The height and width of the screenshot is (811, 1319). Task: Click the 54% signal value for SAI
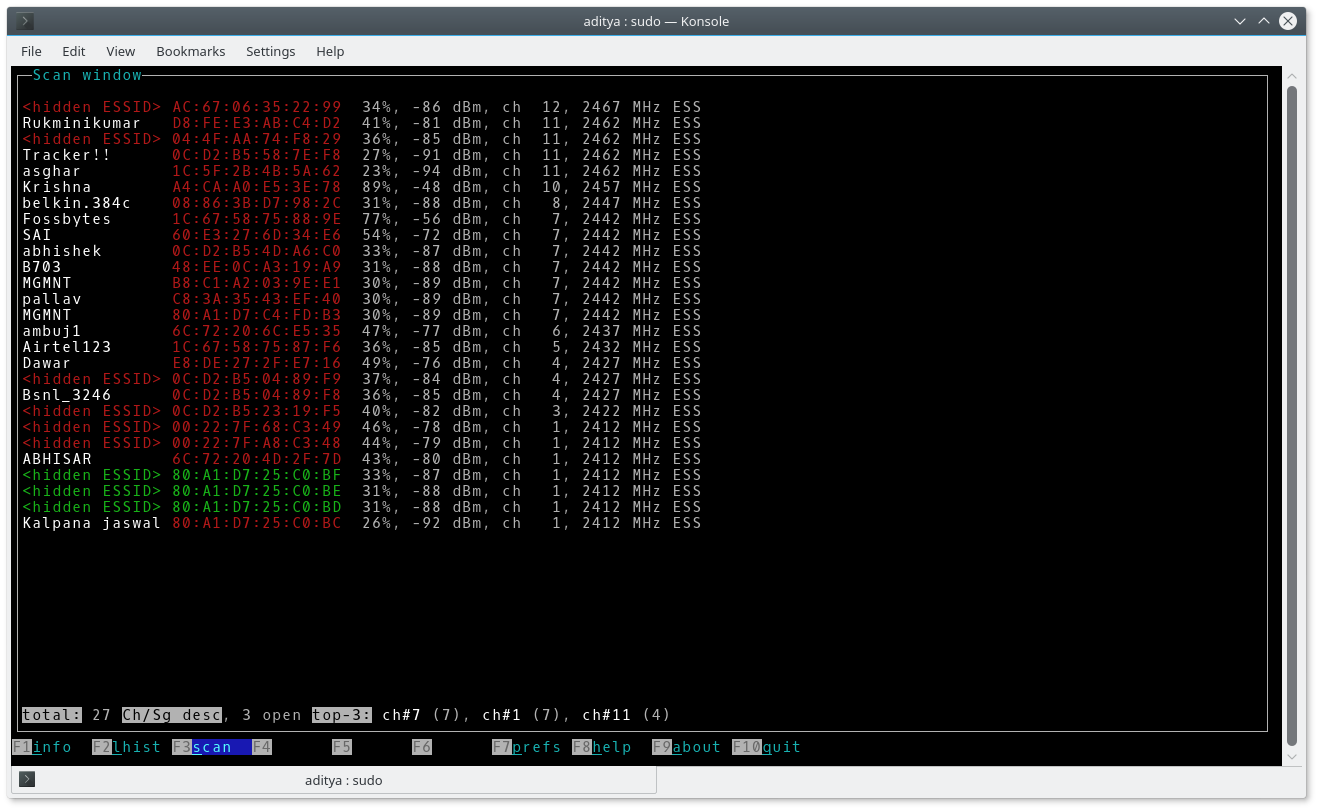pyautogui.click(x=377, y=235)
